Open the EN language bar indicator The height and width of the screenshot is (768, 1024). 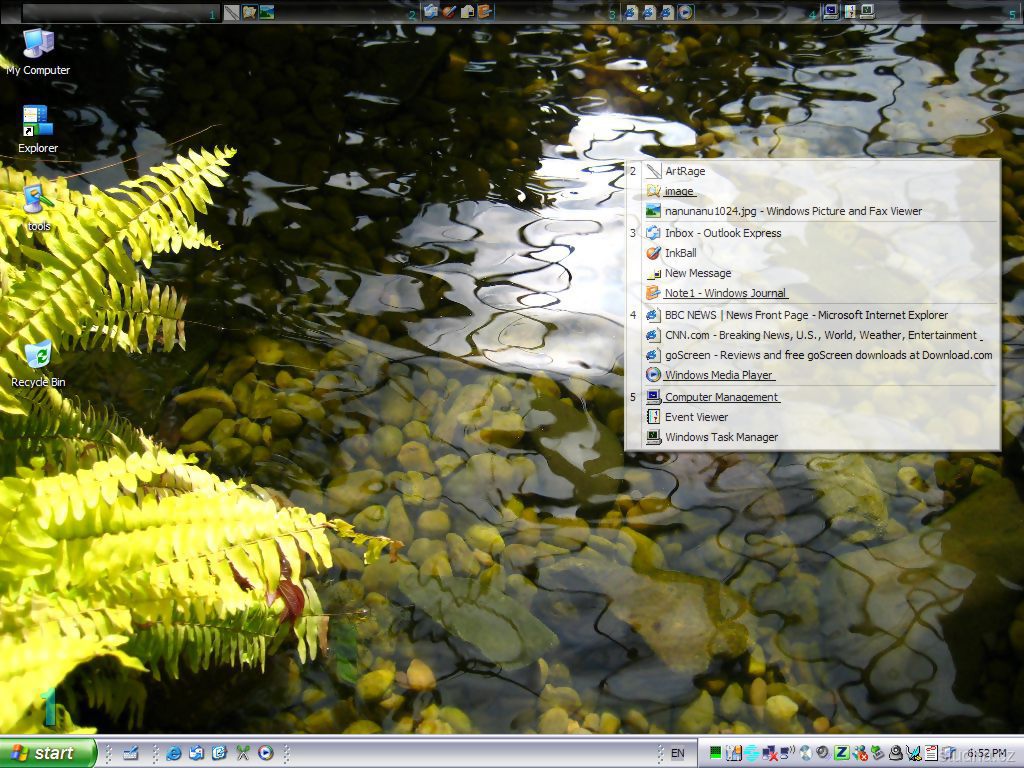pyautogui.click(x=677, y=753)
